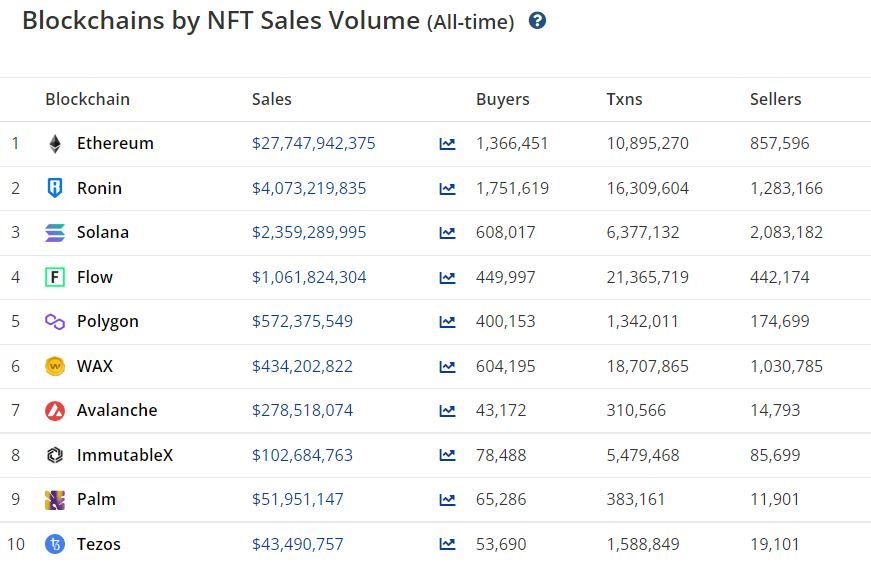Open ImmutableX sales chart icon
Image resolution: width=871 pixels, height=564 pixels.
[x=447, y=455]
